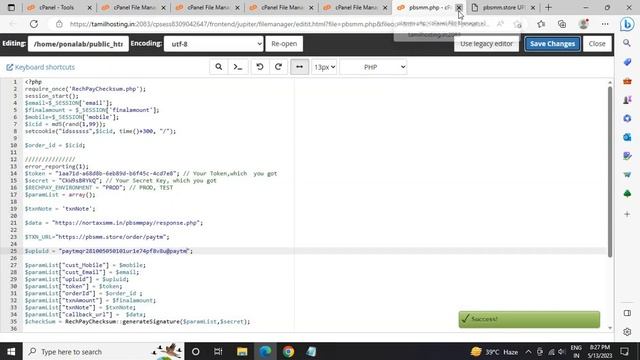Open weather widget 39°C Haze
The height and width of the screenshot is (360, 640).
[x=494, y=351]
